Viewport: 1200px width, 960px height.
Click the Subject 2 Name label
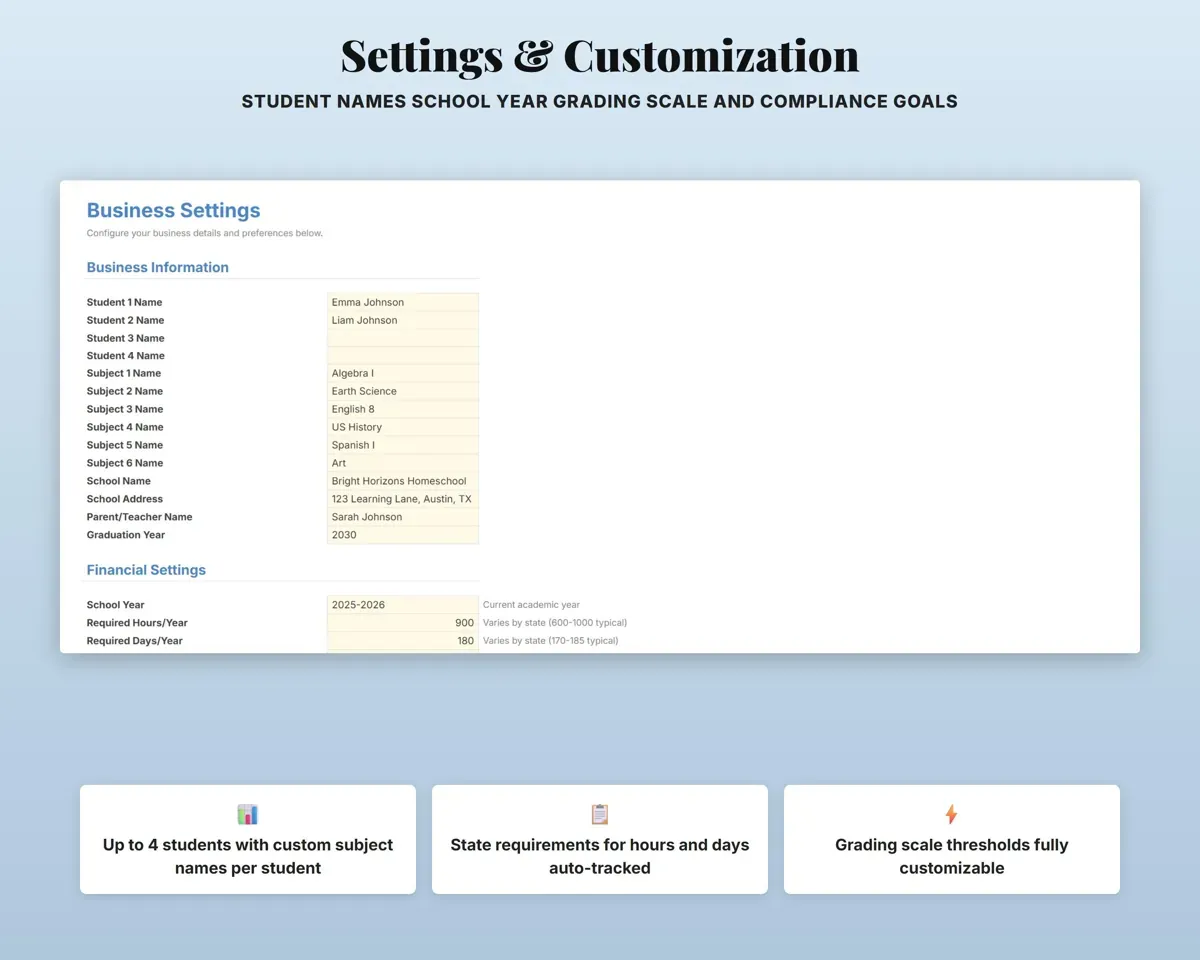point(124,392)
